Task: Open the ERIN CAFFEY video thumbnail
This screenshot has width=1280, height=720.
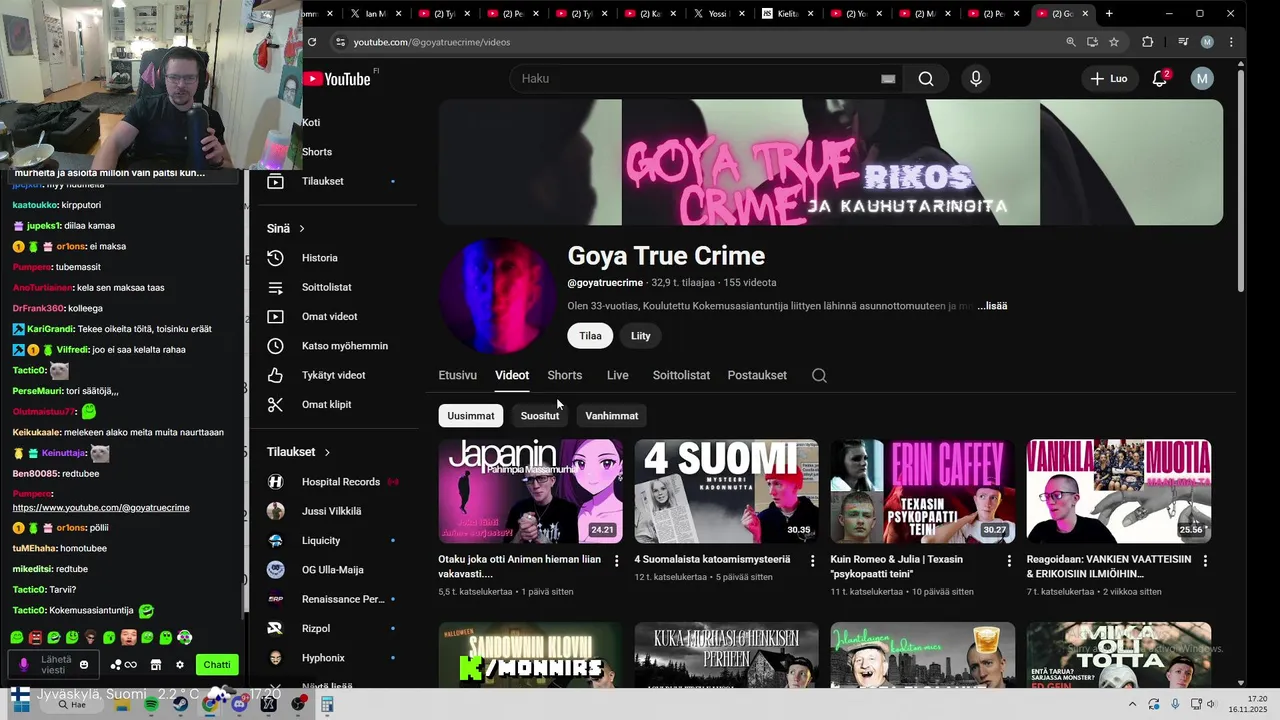Action: tap(923, 492)
